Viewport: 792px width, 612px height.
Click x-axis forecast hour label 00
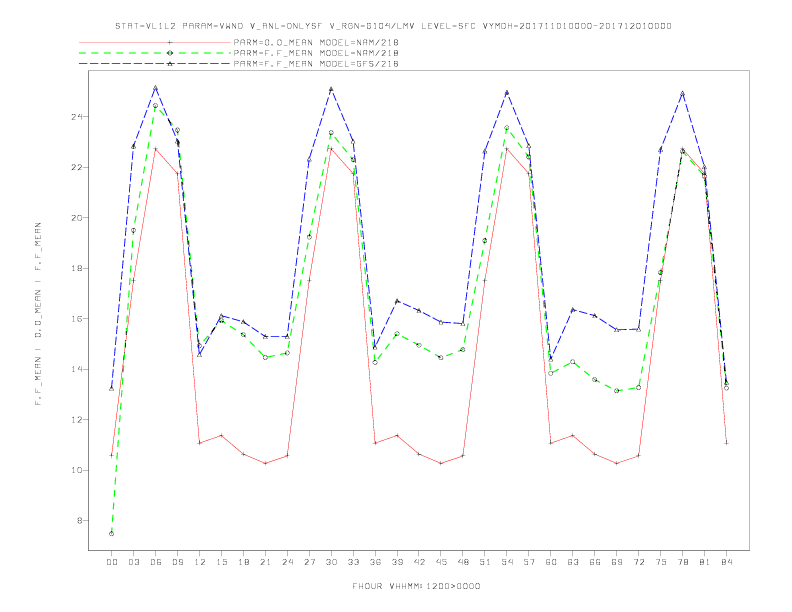tap(112, 562)
